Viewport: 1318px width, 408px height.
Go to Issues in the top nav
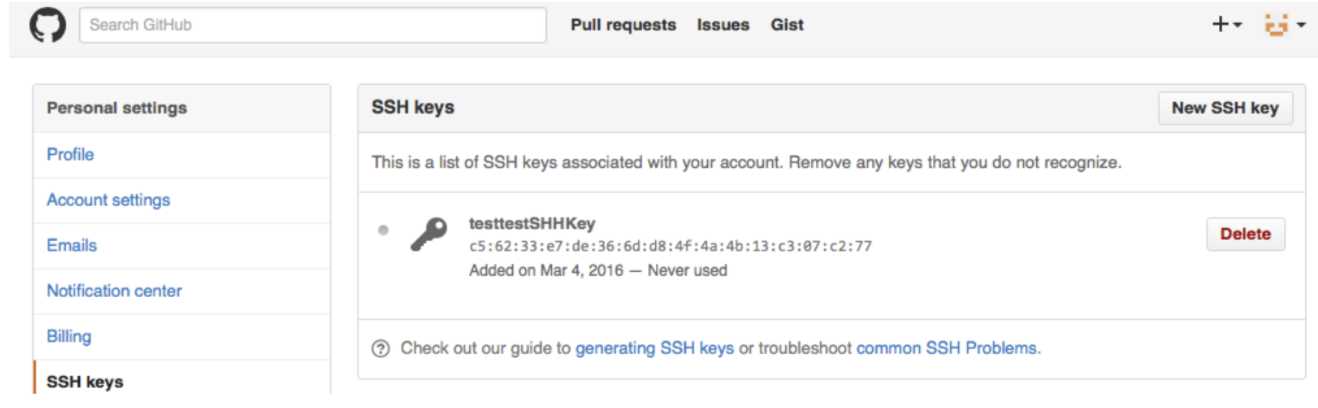click(x=723, y=25)
